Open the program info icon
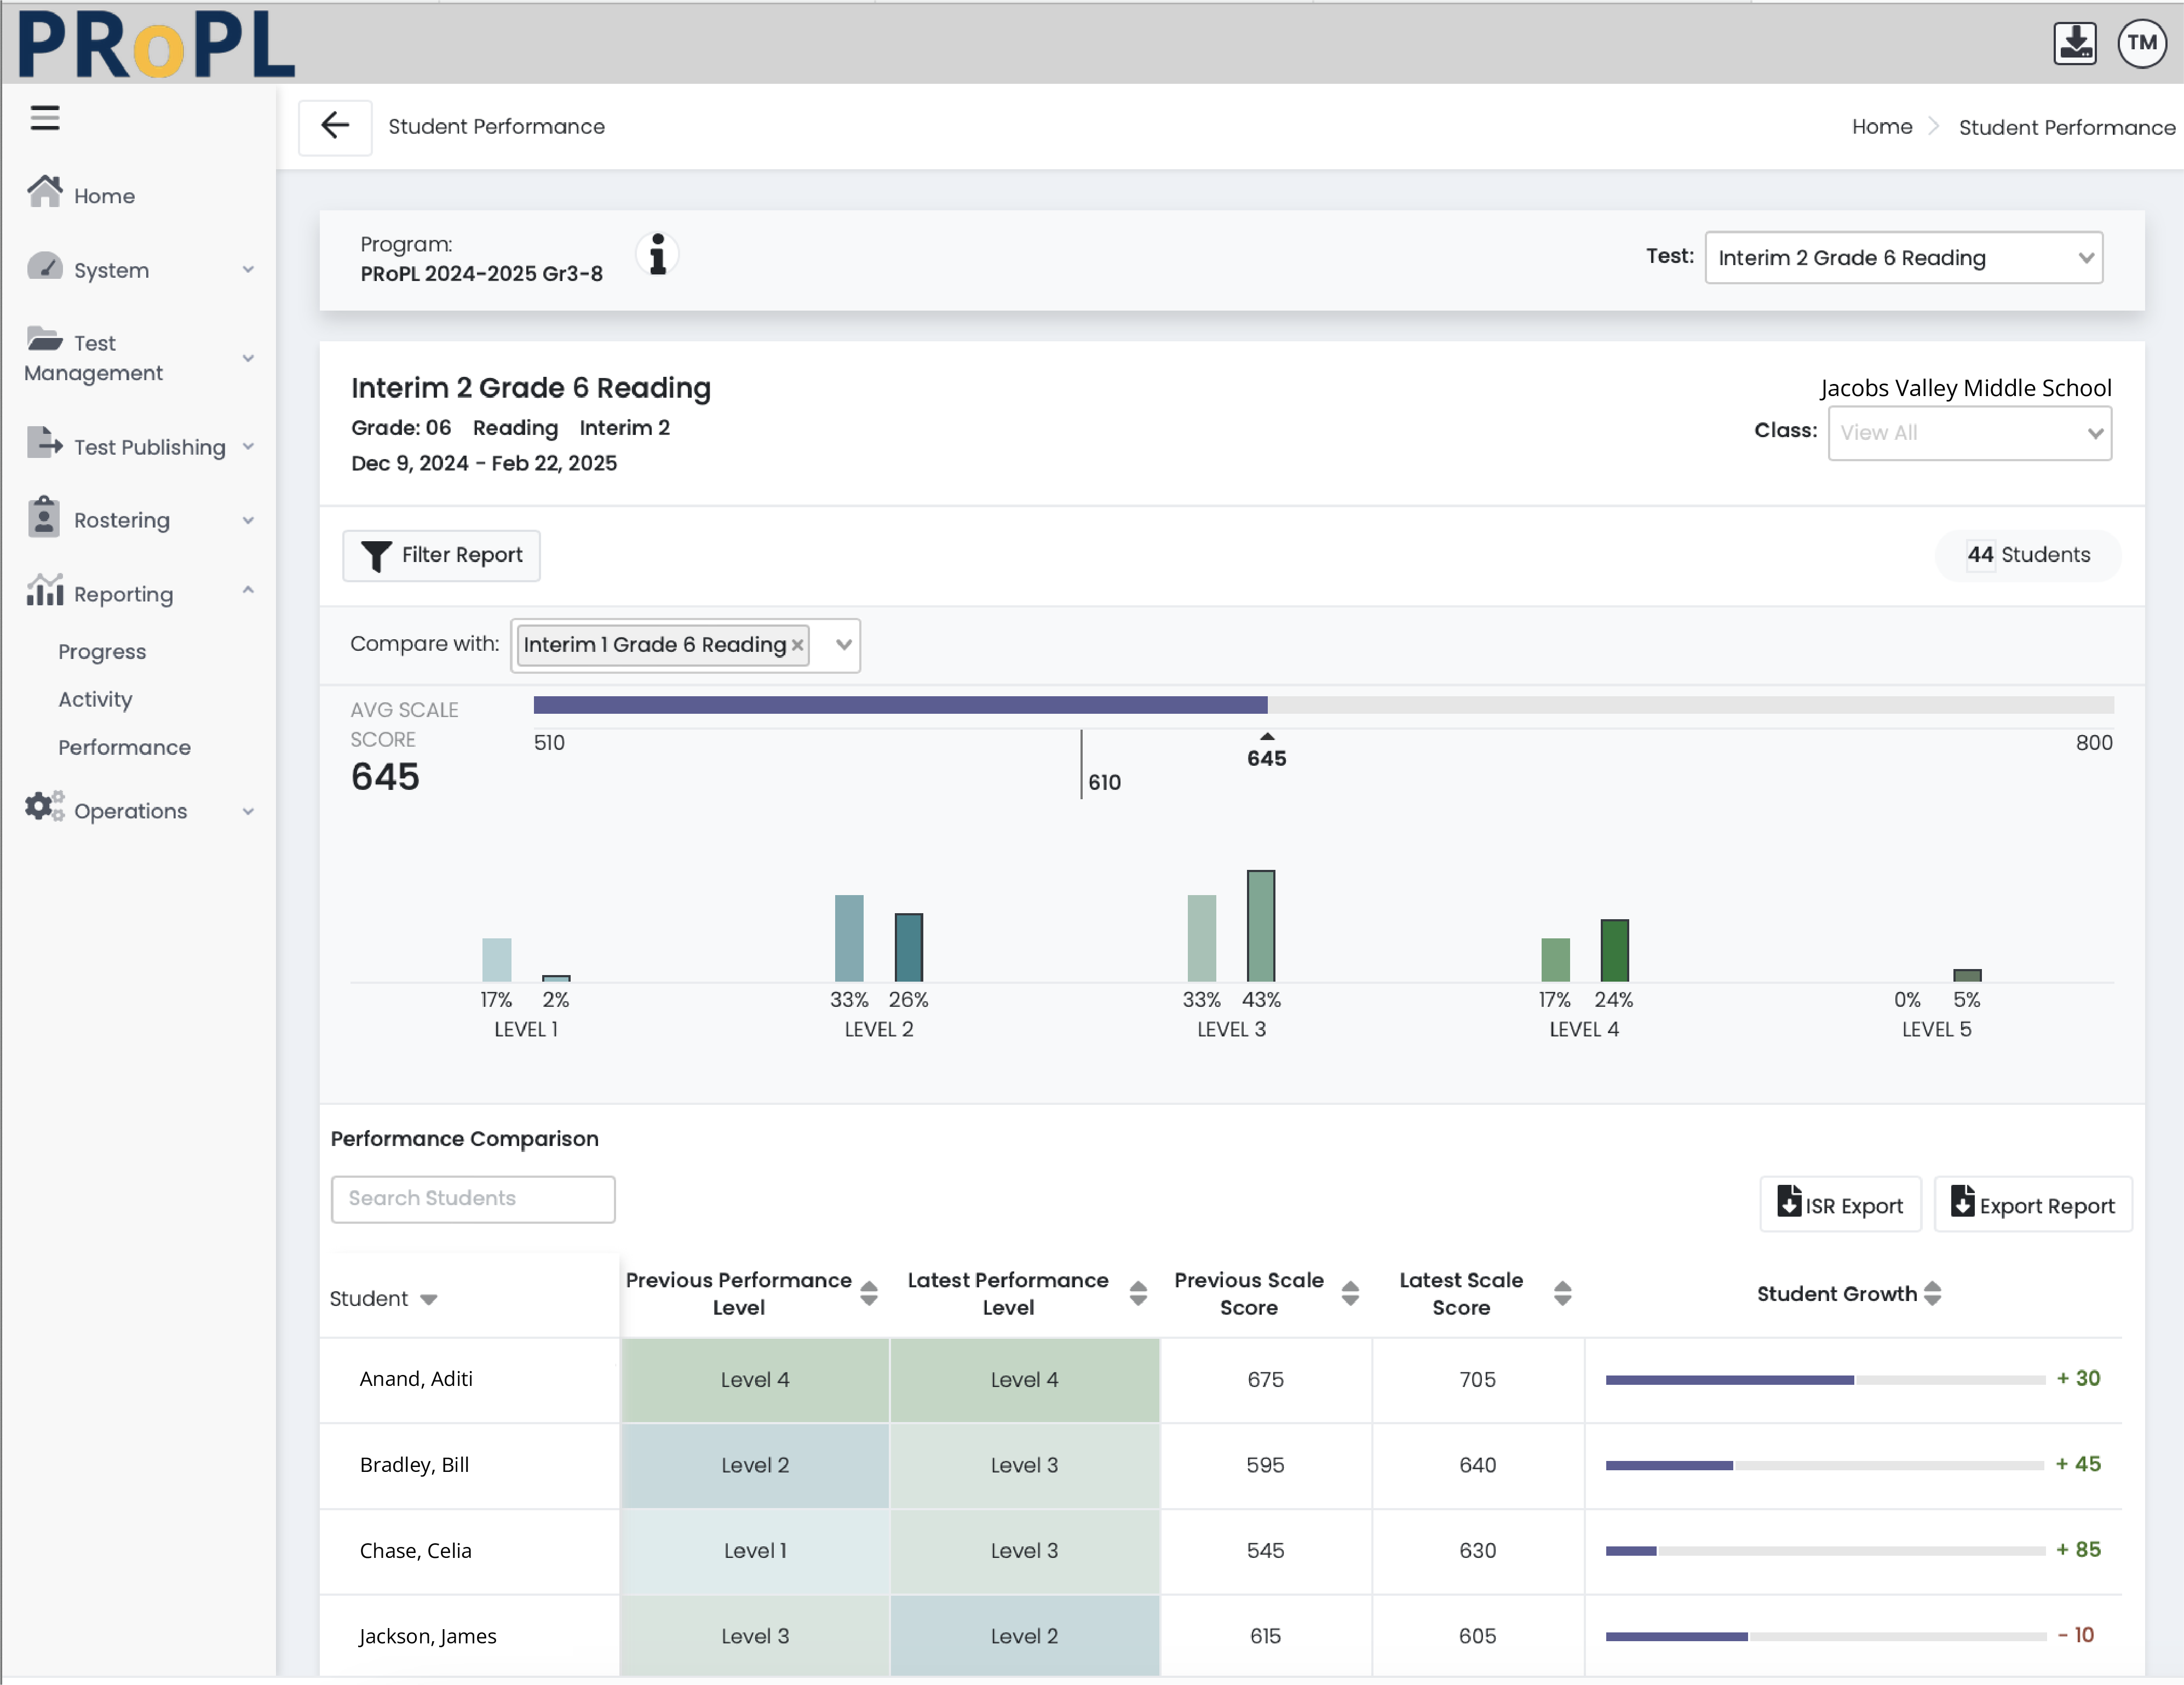This screenshot has width=2184, height=1685. pos(657,255)
